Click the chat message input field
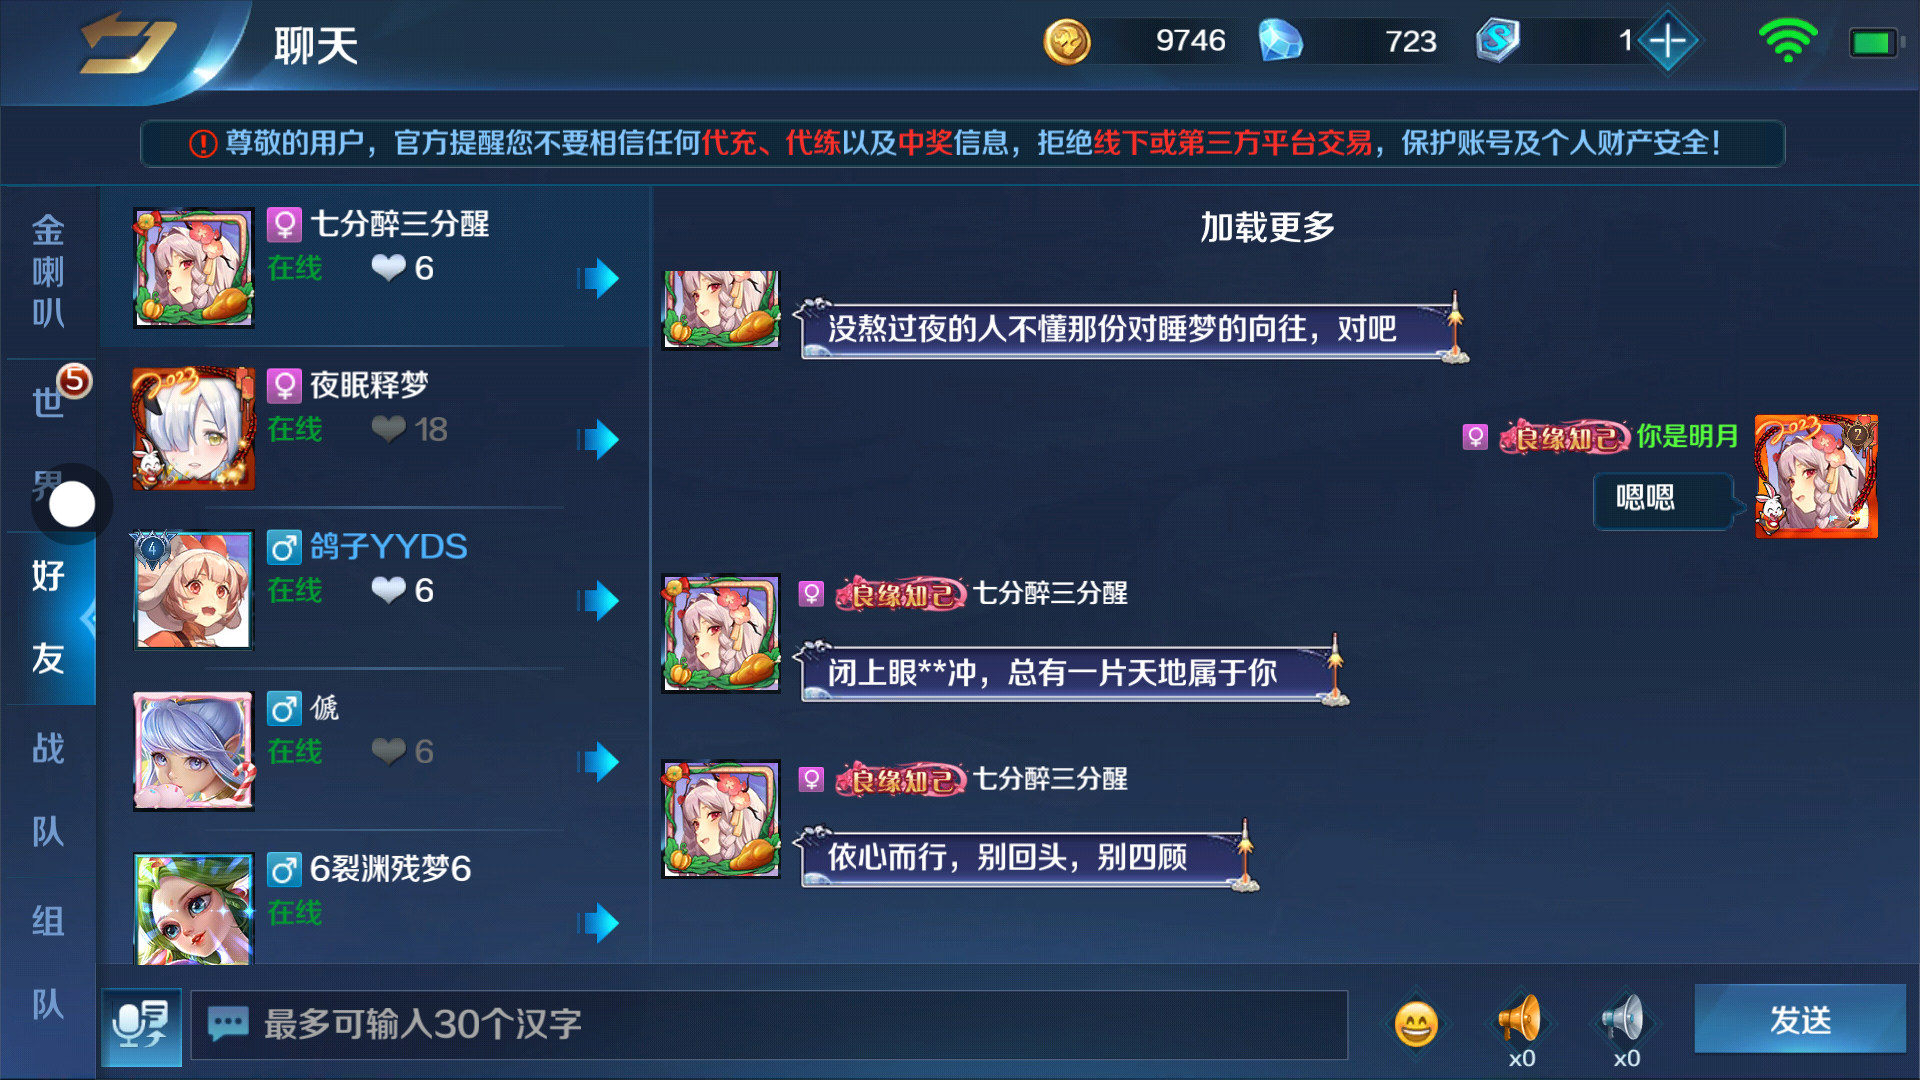Image resolution: width=1920 pixels, height=1080 pixels. tap(769, 1025)
